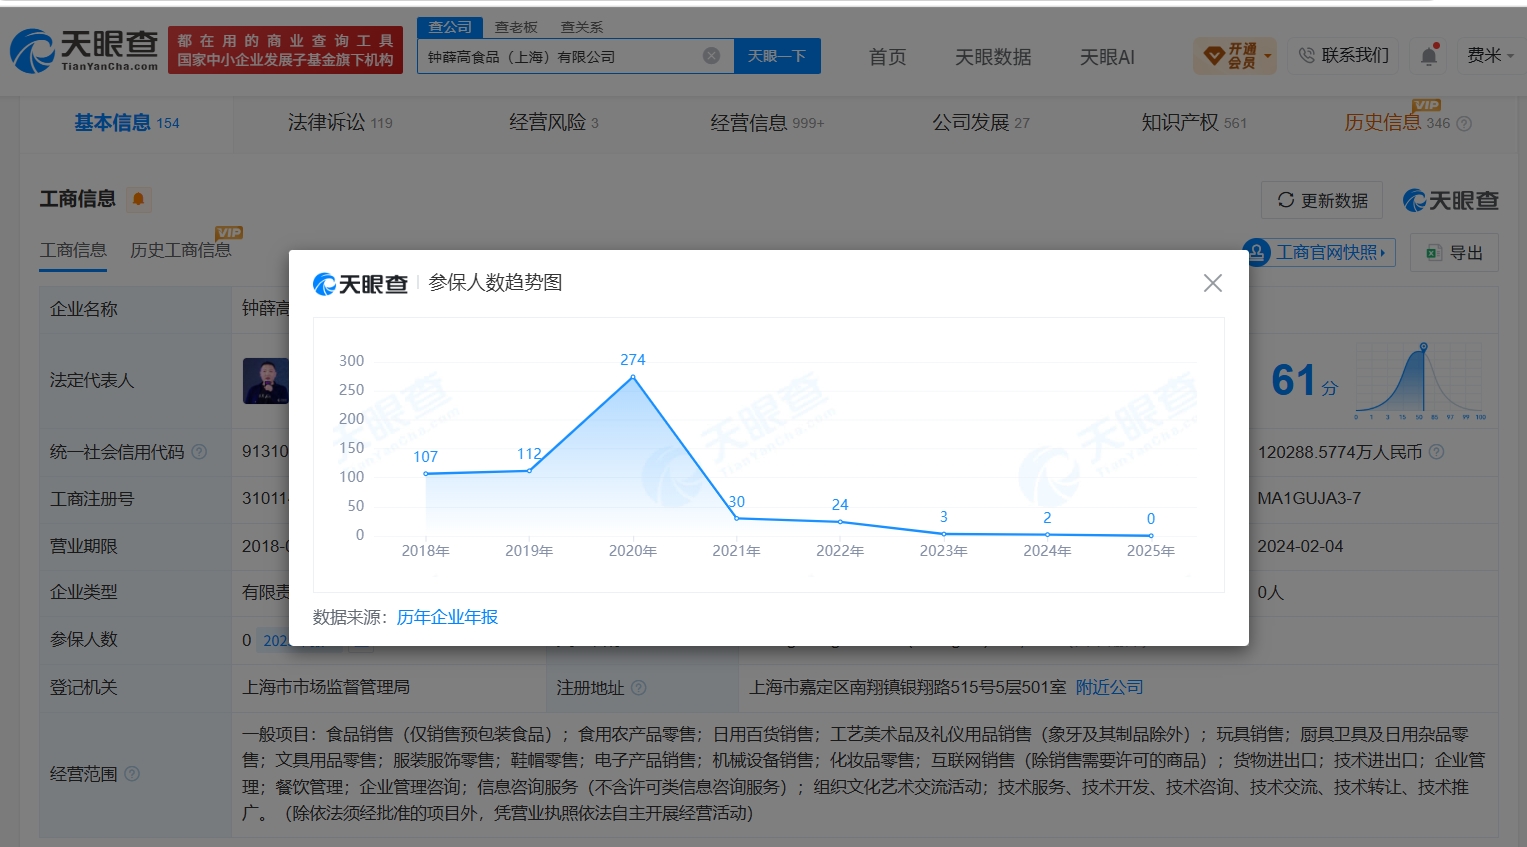The height and width of the screenshot is (847, 1527).
Task: Select the 工商信息 sub-tab
Action: click(x=73, y=250)
